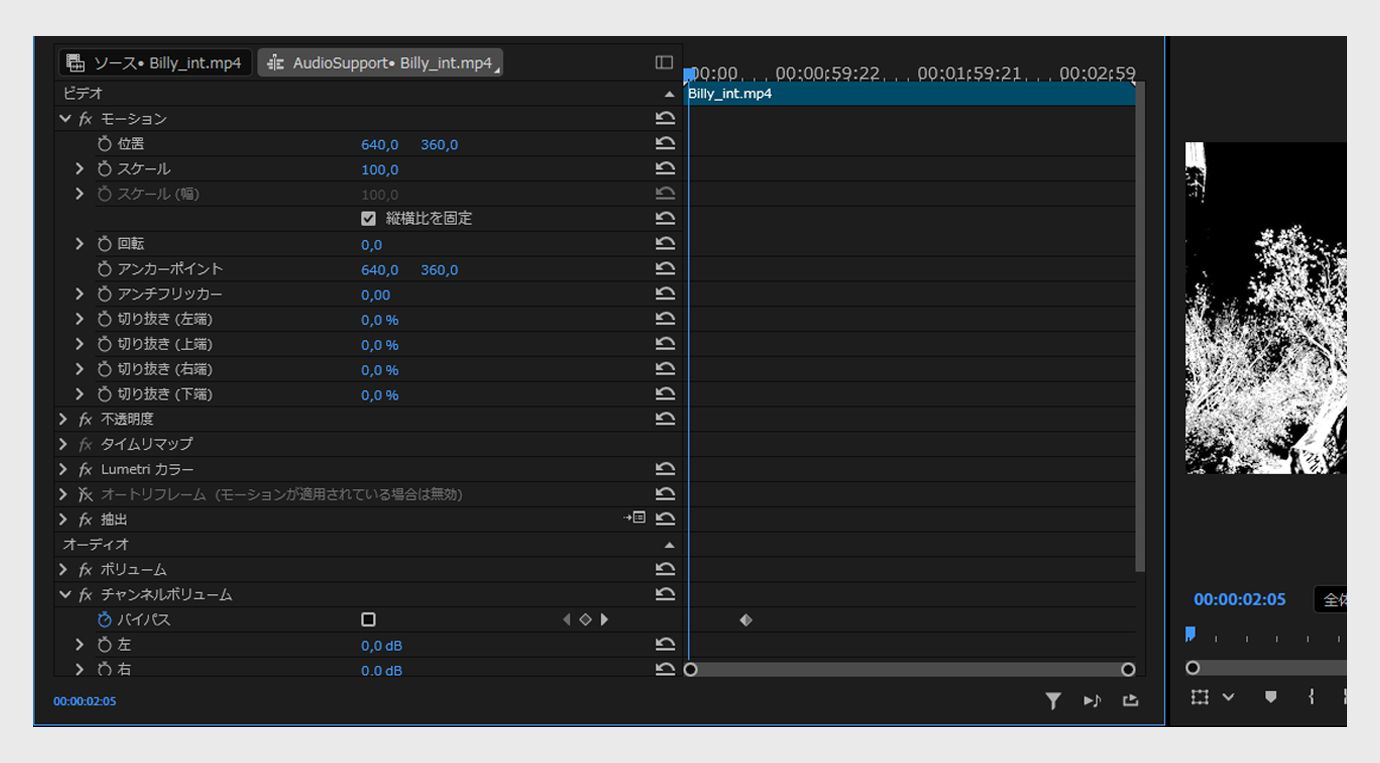This screenshot has height=763, width=1380.
Task: Toggle animation stopwatch for アンカーポイント
Action: coord(105,269)
